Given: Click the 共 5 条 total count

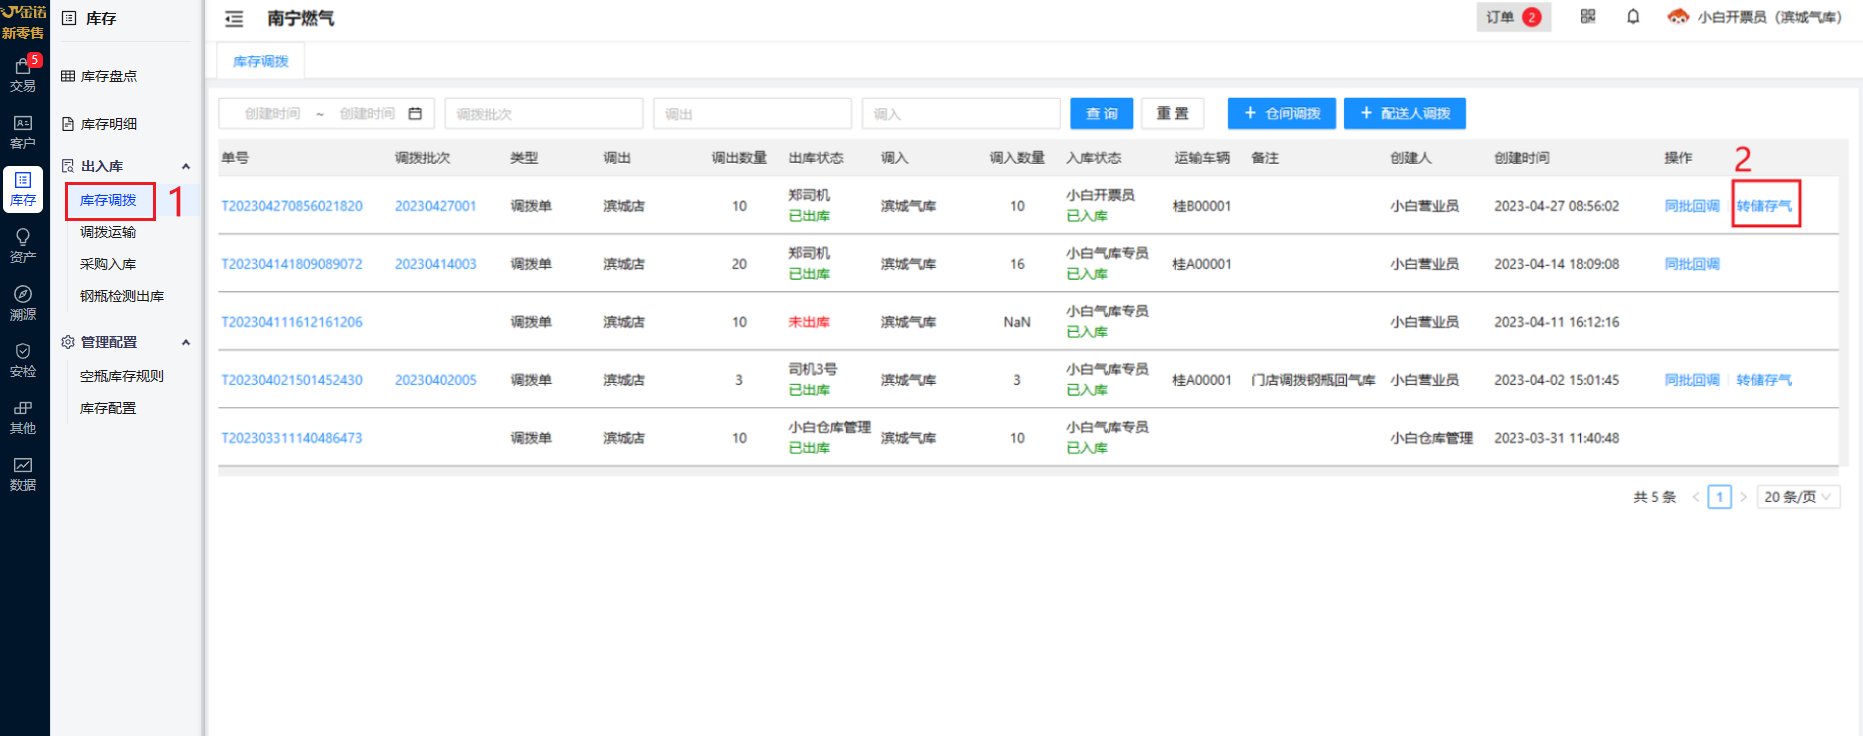Looking at the screenshot, I should click(1655, 497).
